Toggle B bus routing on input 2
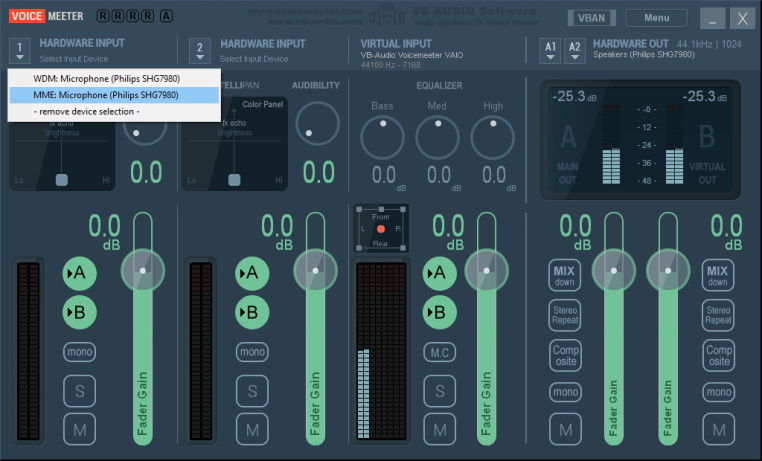762x461 pixels. (252, 312)
